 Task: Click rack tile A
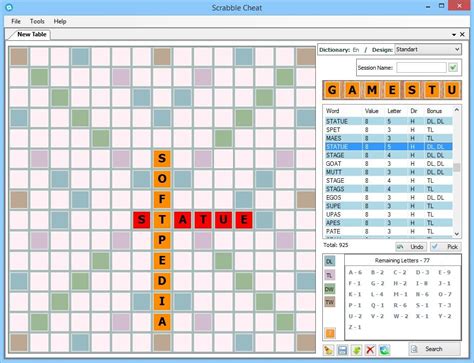352,90
